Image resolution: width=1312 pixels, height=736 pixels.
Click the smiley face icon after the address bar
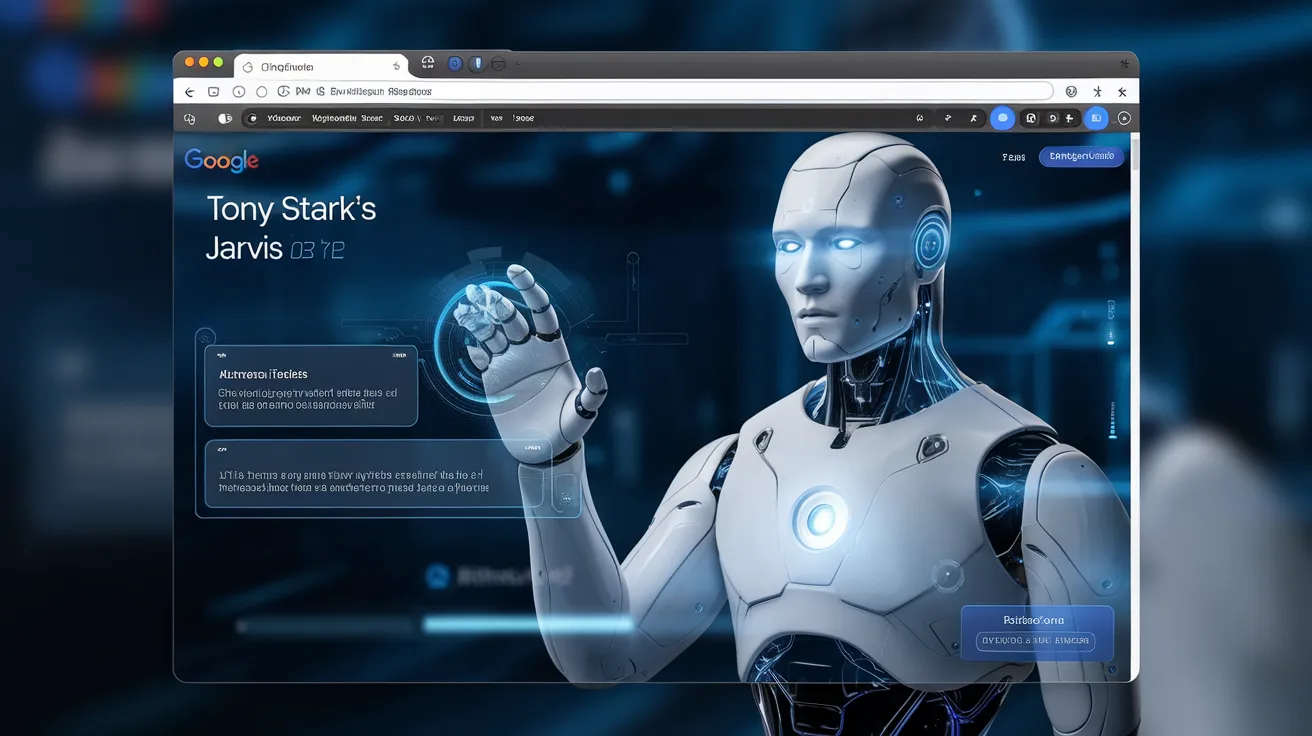(x=1071, y=91)
